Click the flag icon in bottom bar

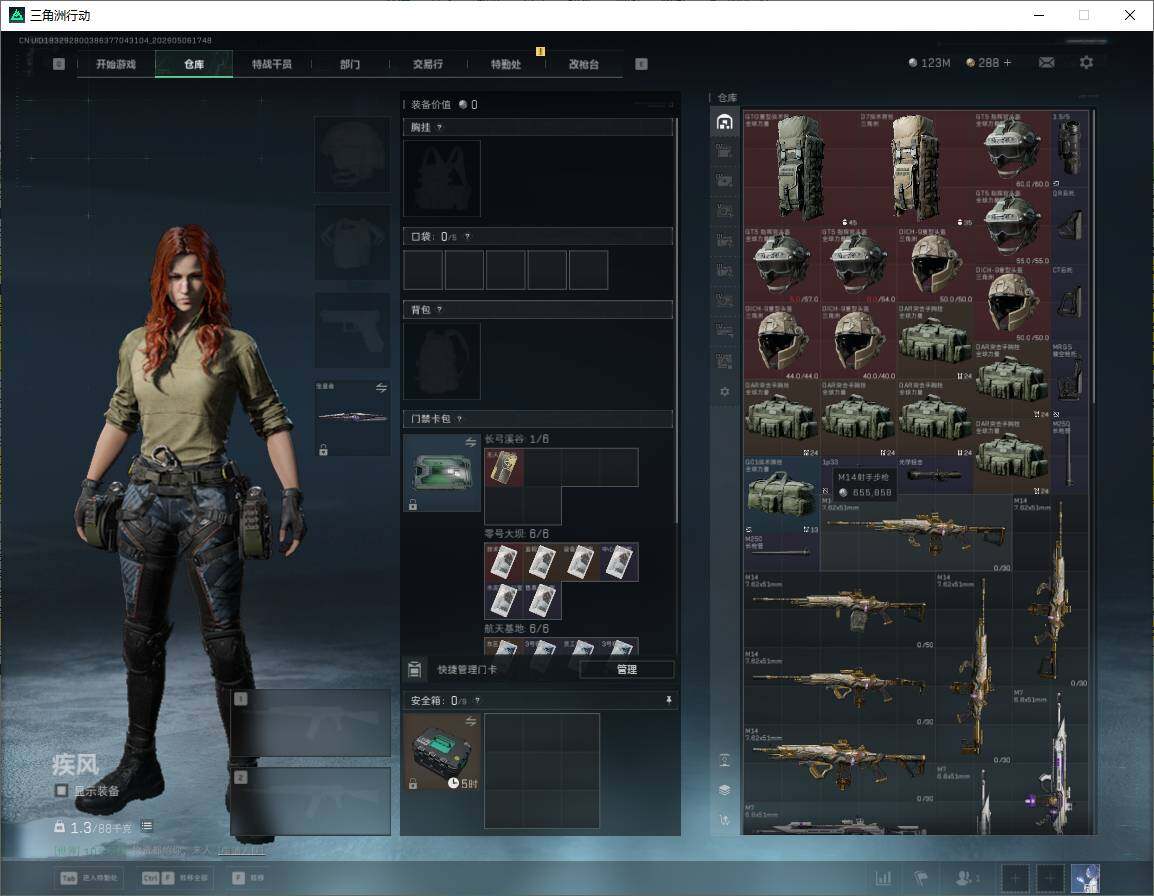click(x=921, y=878)
